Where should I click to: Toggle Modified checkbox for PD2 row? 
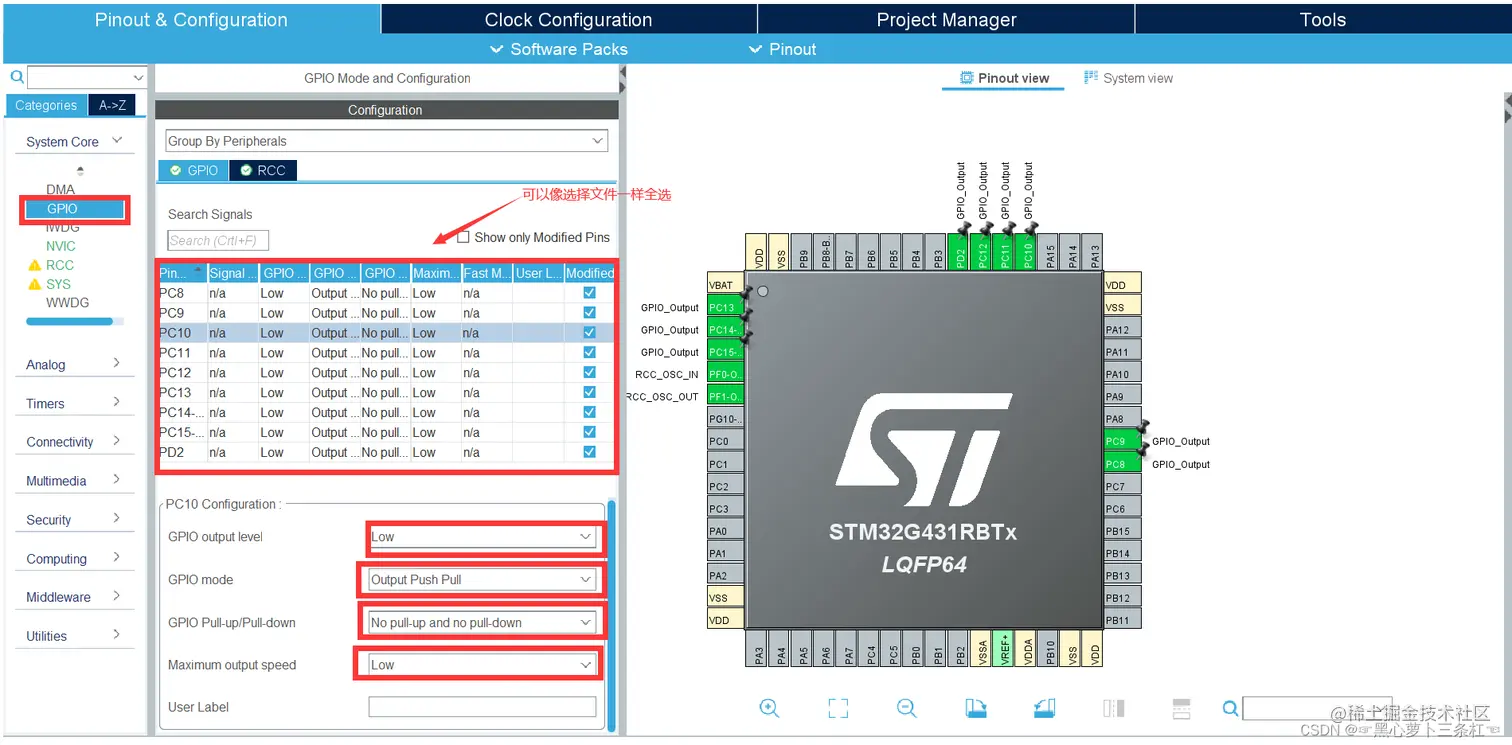click(589, 452)
